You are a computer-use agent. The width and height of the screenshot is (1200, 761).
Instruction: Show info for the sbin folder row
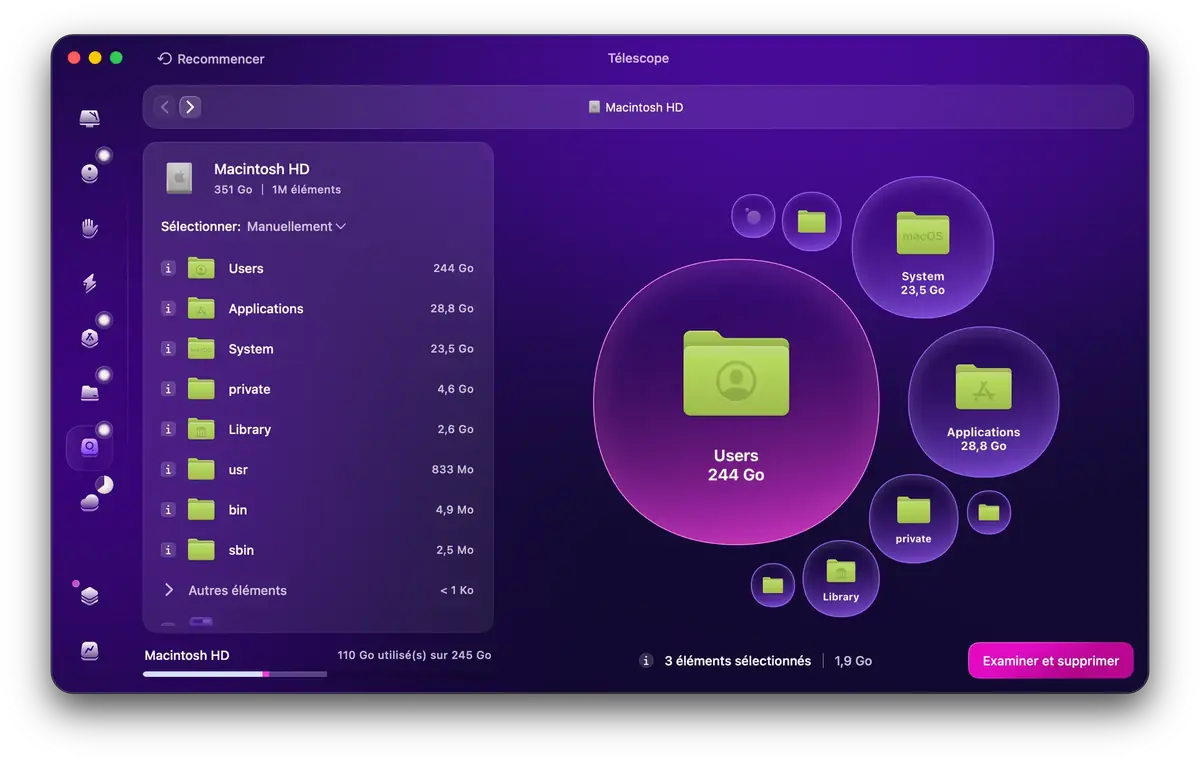tap(168, 550)
